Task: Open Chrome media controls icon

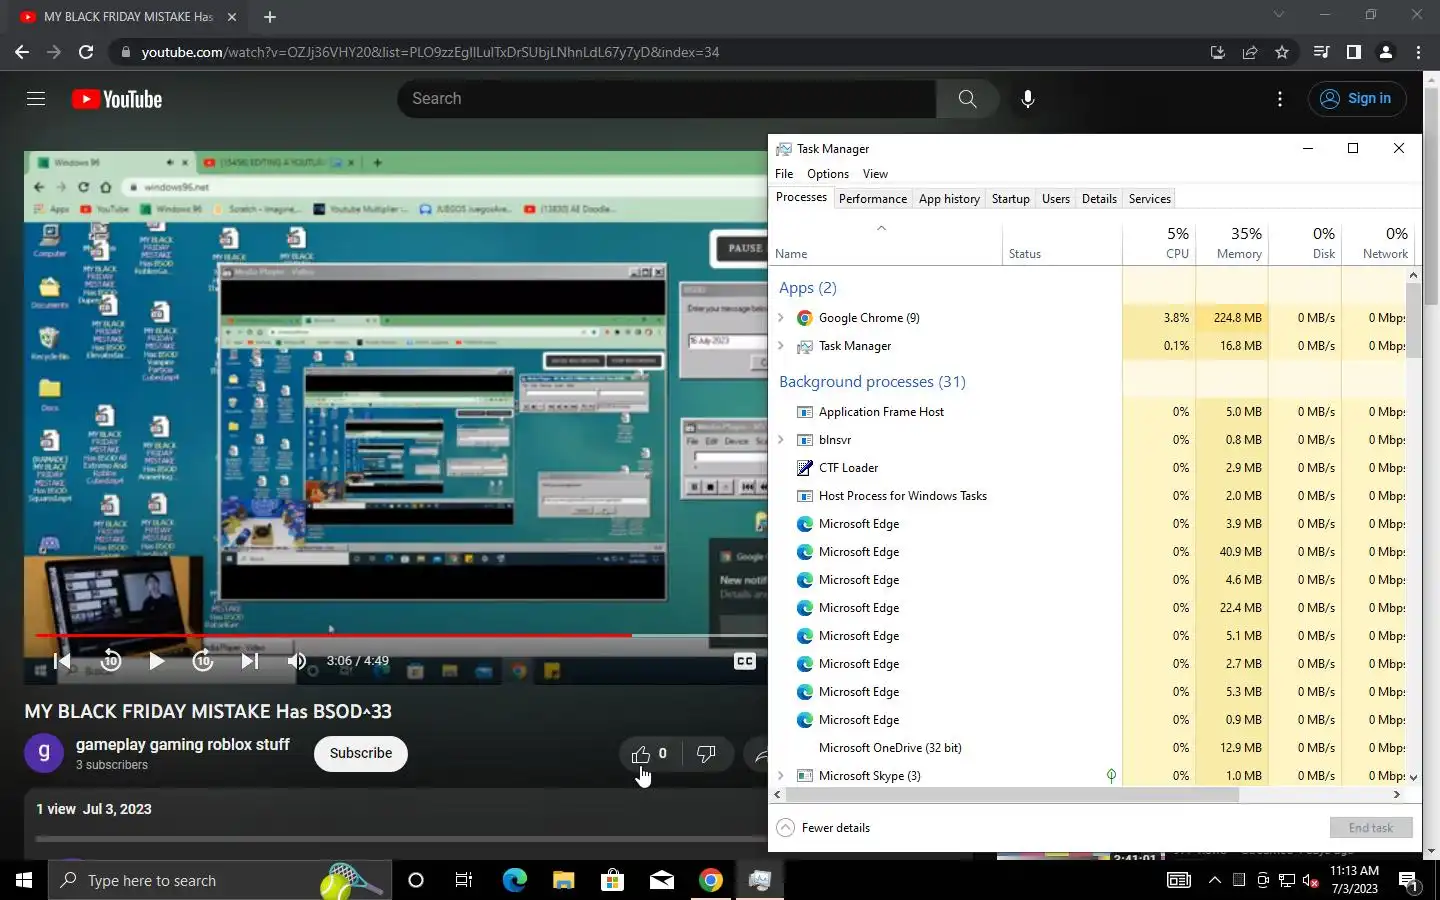Action: point(1321,52)
